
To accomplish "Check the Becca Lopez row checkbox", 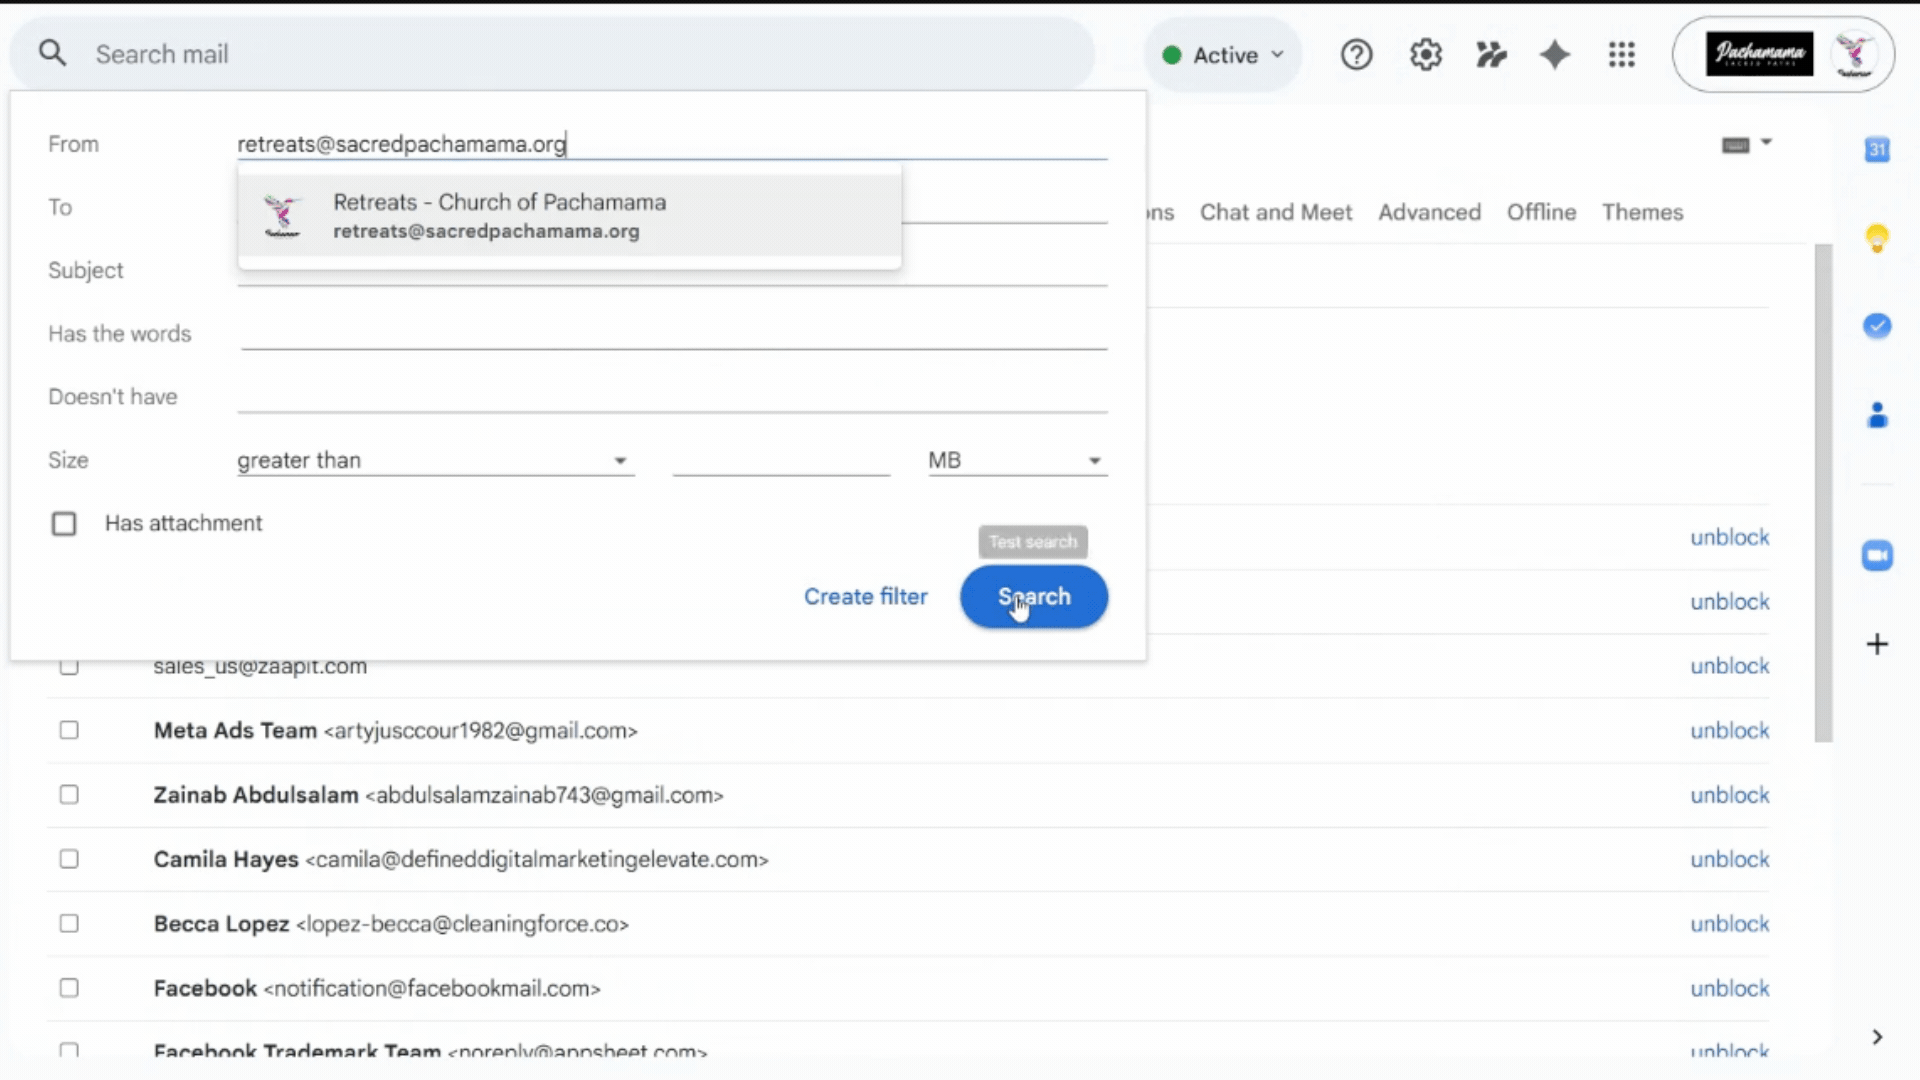I will pyautogui.click(x=69, y=924).
